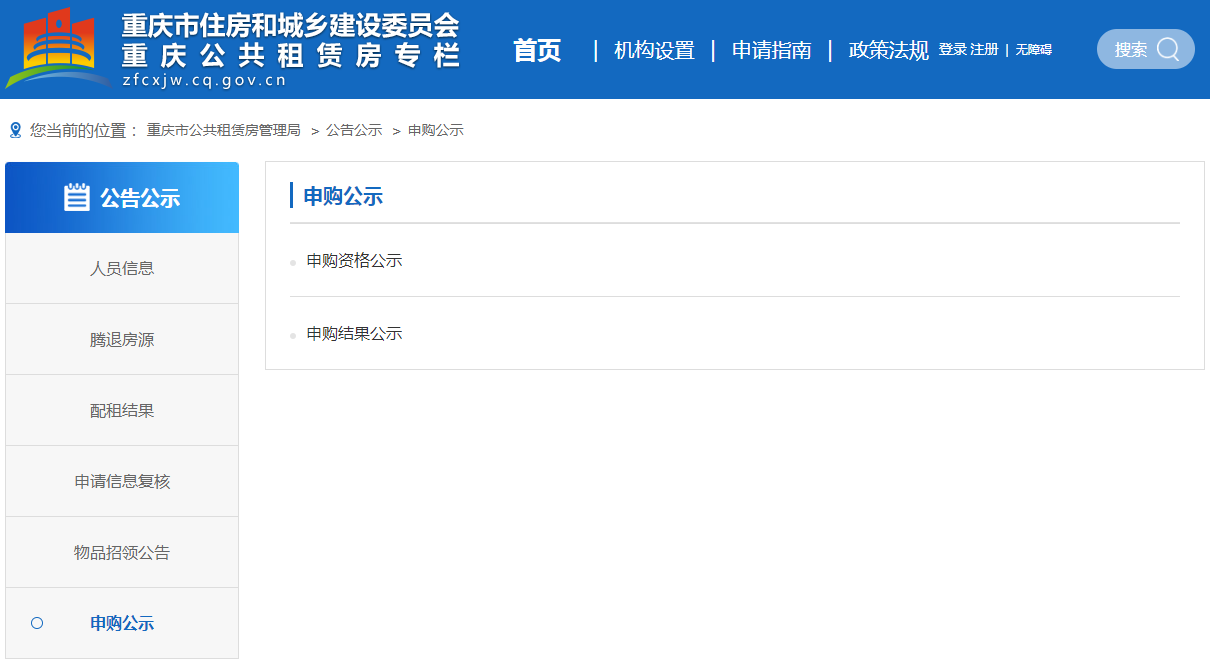Open 申请信息复核 sidebar entry
Screen dimensions: 1210x663
tap(122, 482)
